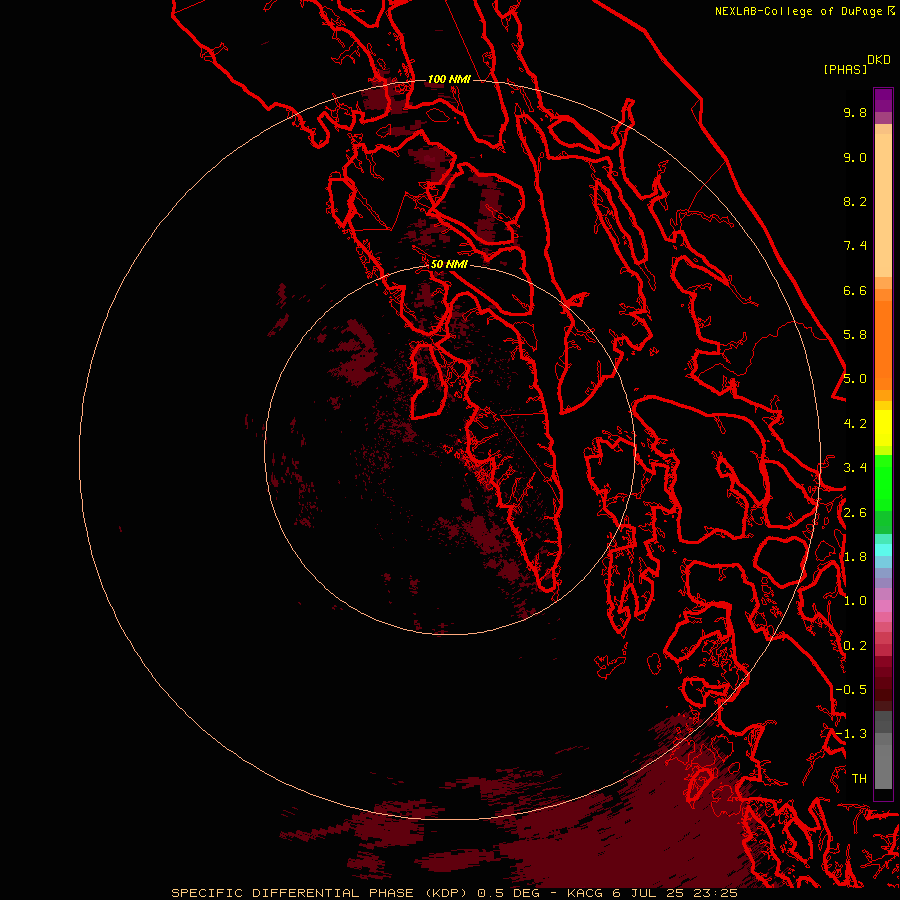
Task: Click the 7.4 value on the color scale
Action: [855, 246]
